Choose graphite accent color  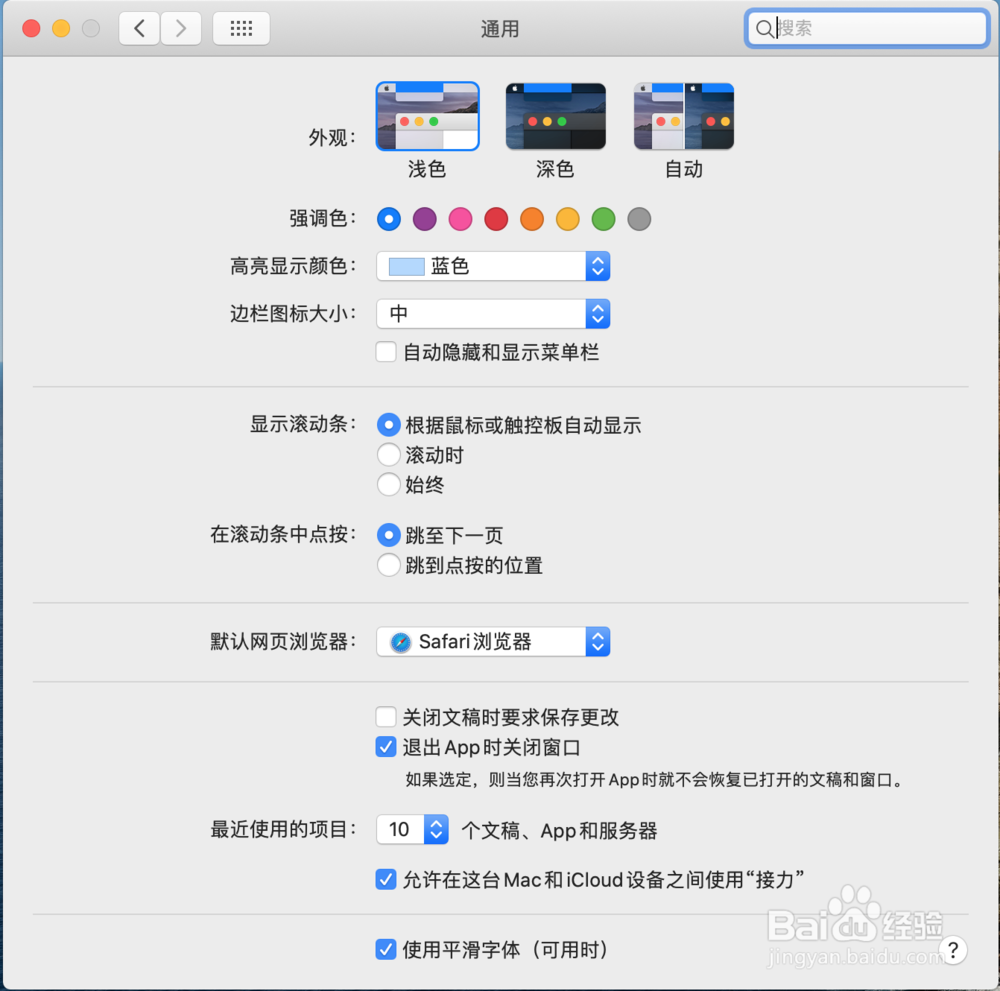[x=639, y=219]
